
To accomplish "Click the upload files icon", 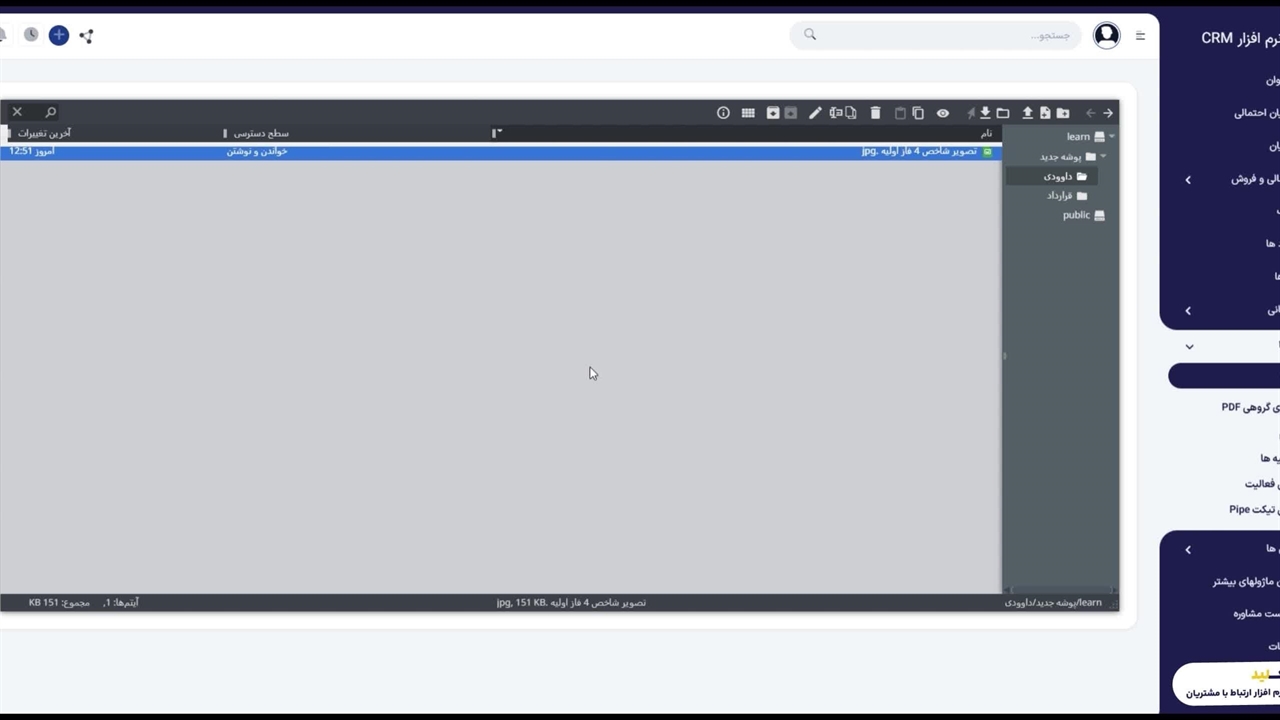I will pos(1027,113).
